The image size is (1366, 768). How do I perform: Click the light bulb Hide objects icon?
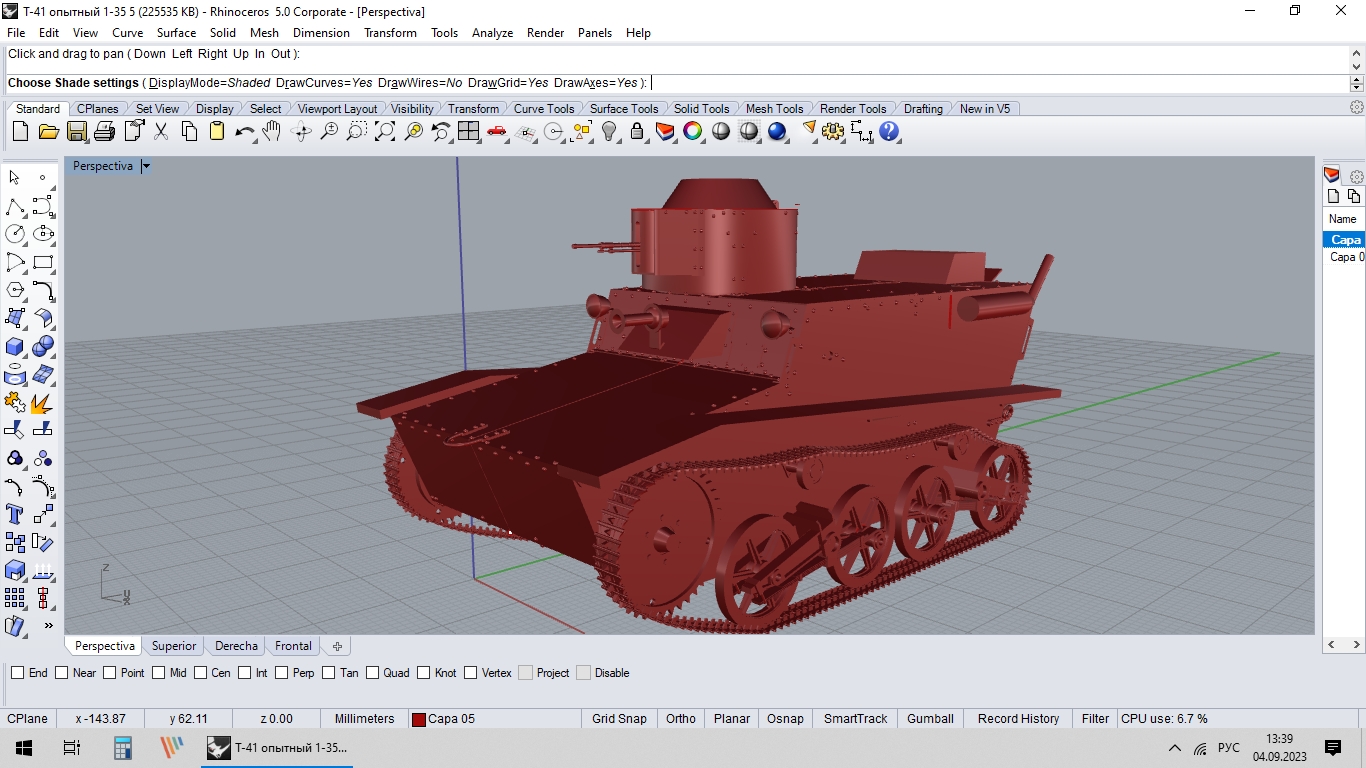coord(609,131)
